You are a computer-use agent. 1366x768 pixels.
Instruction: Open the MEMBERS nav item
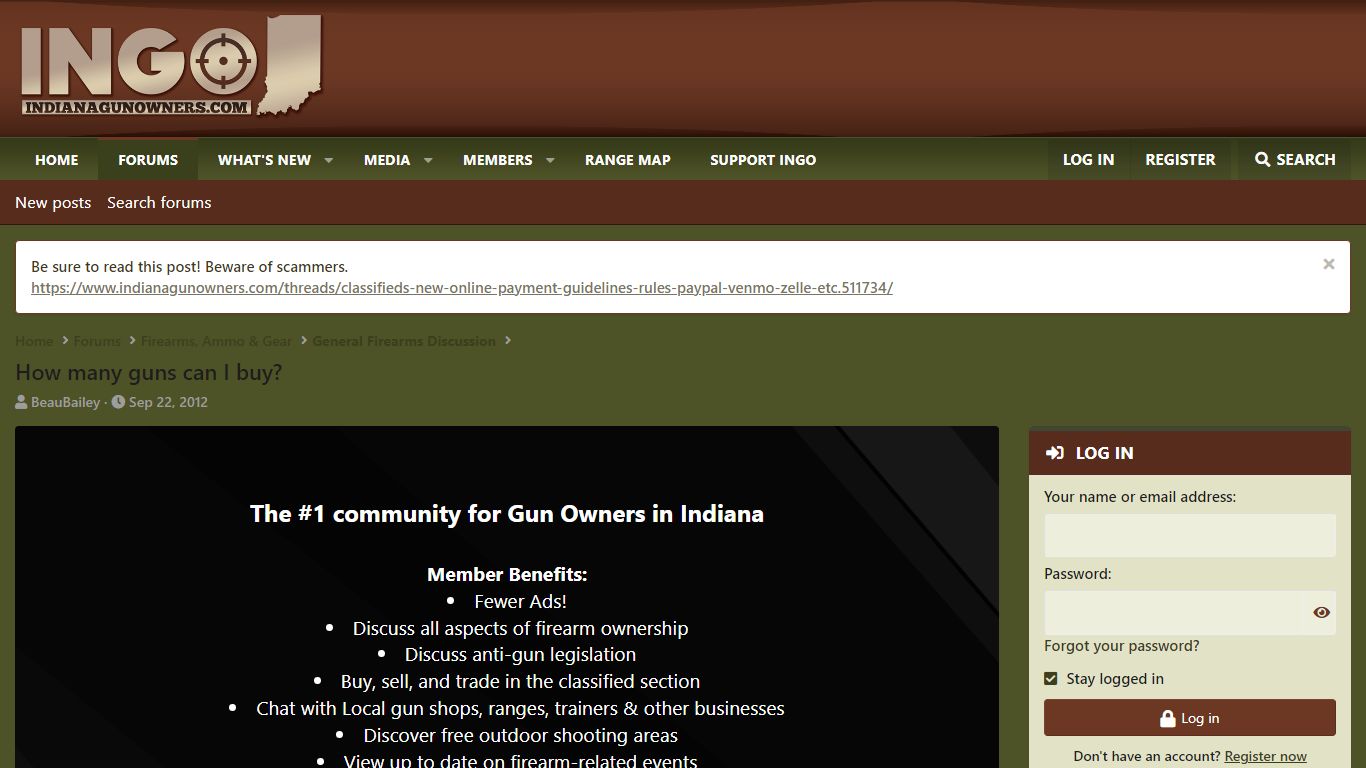click(x=497, y=160)
